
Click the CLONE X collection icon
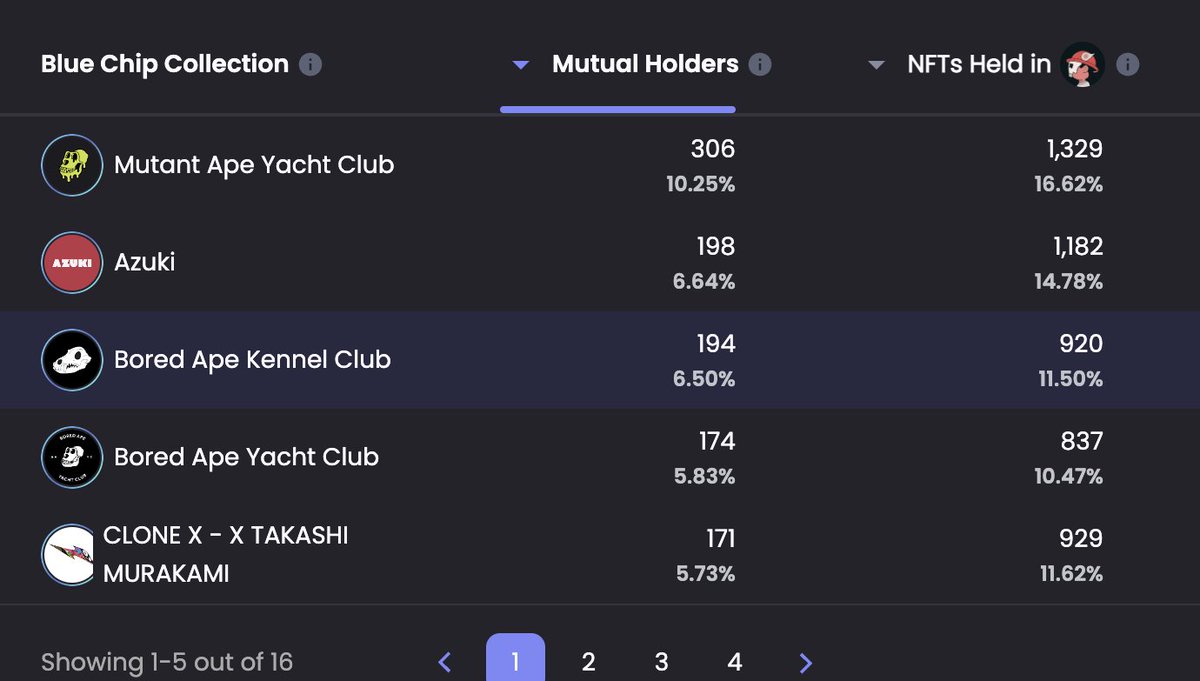(x=71, y=554)
